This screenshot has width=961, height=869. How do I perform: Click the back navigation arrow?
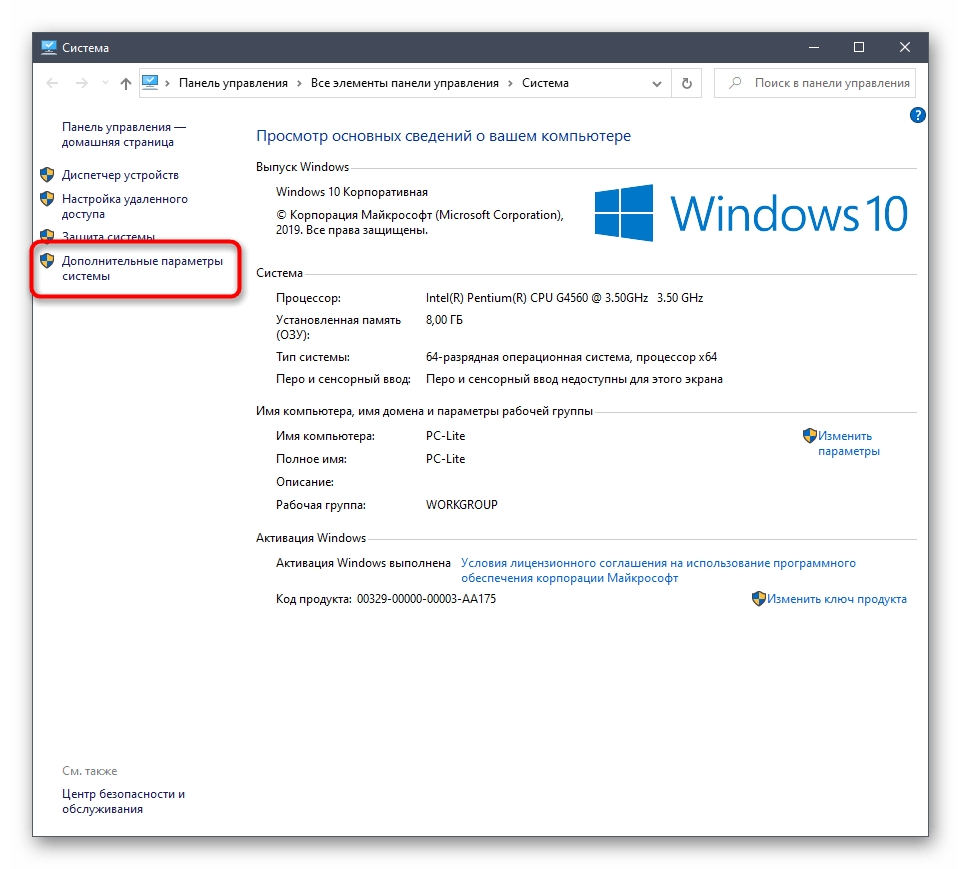point(51,83)
